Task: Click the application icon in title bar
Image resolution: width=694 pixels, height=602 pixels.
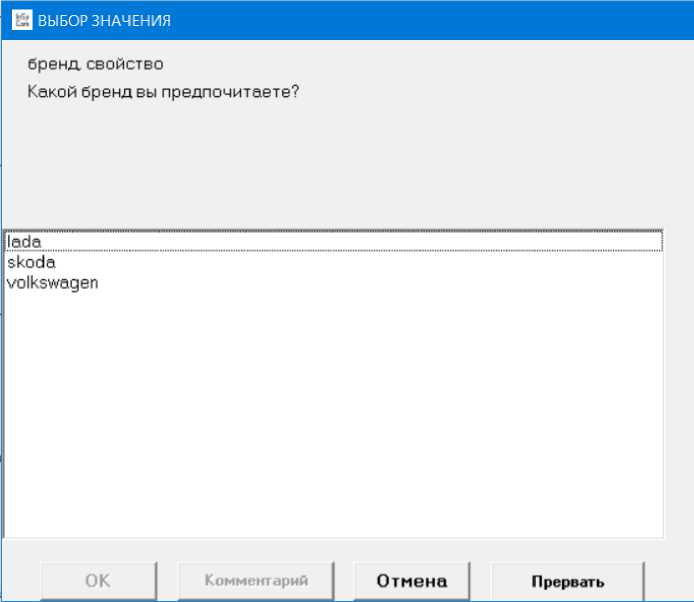Action: click(x=22, y=20)
